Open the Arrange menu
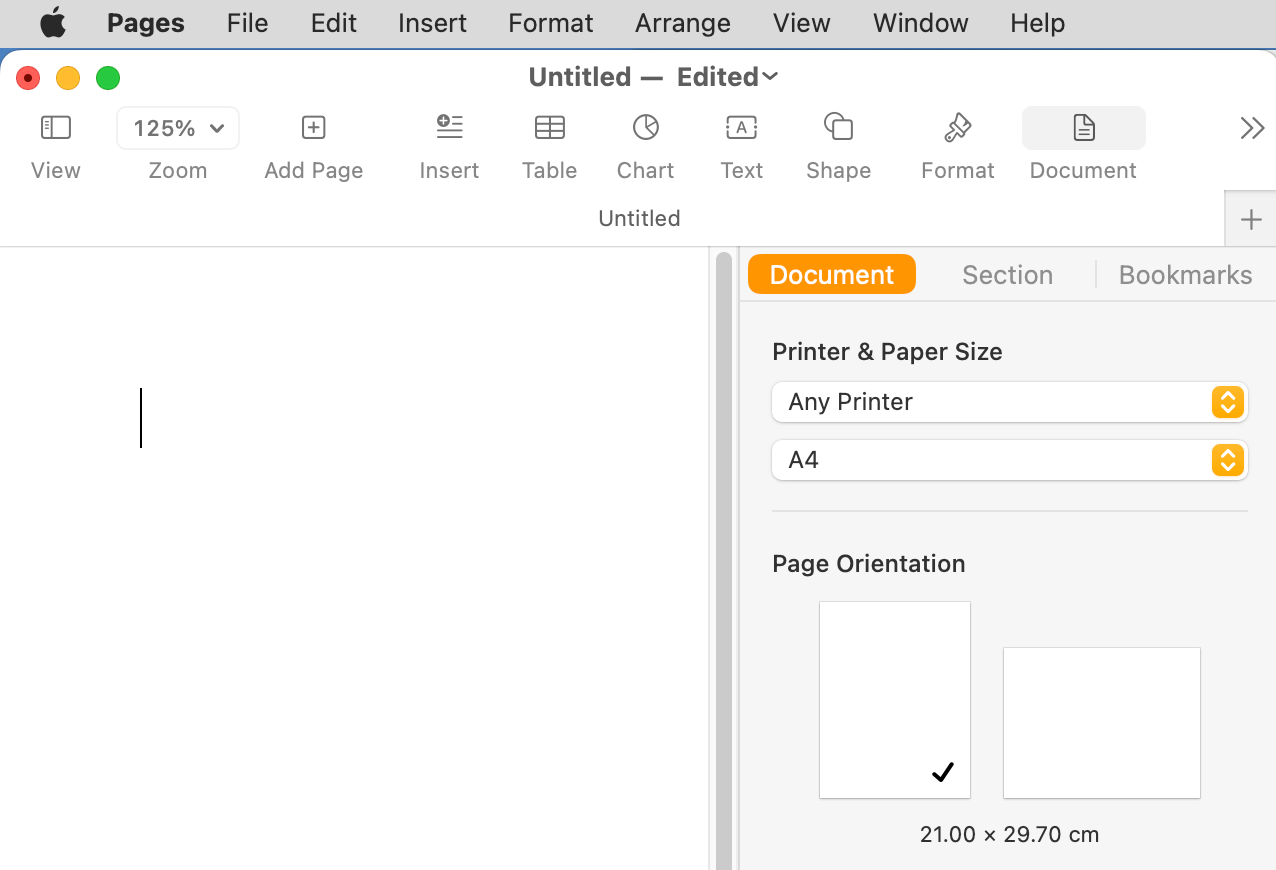1276x870 pixels. tap(683, 23)
